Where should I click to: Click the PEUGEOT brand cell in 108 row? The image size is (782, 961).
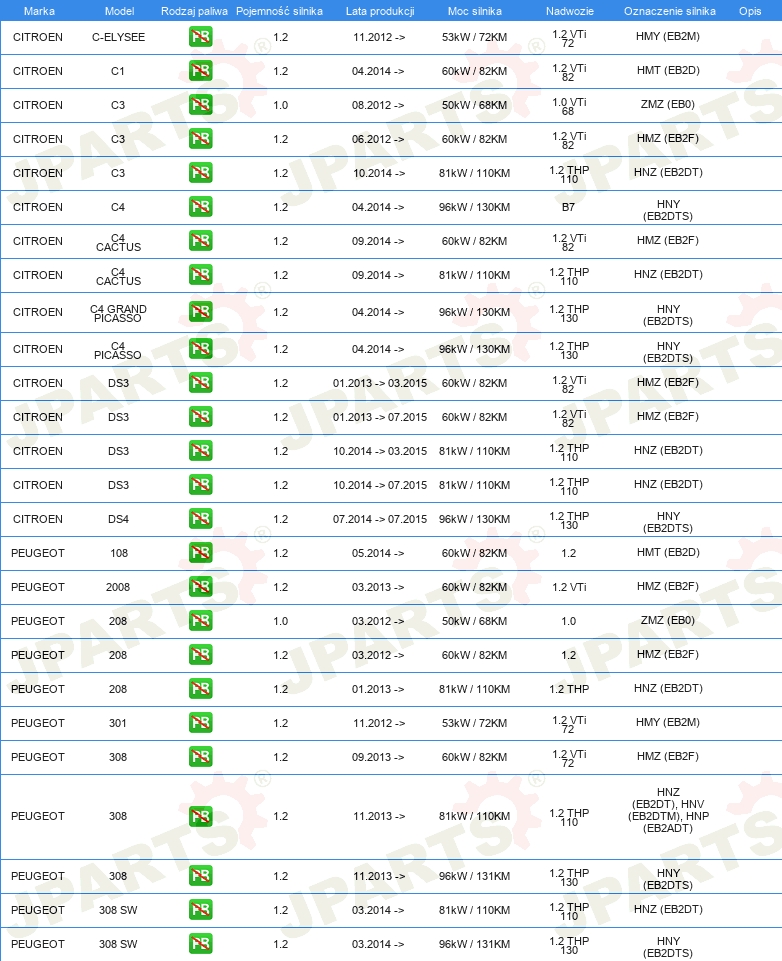coord(38,553)
